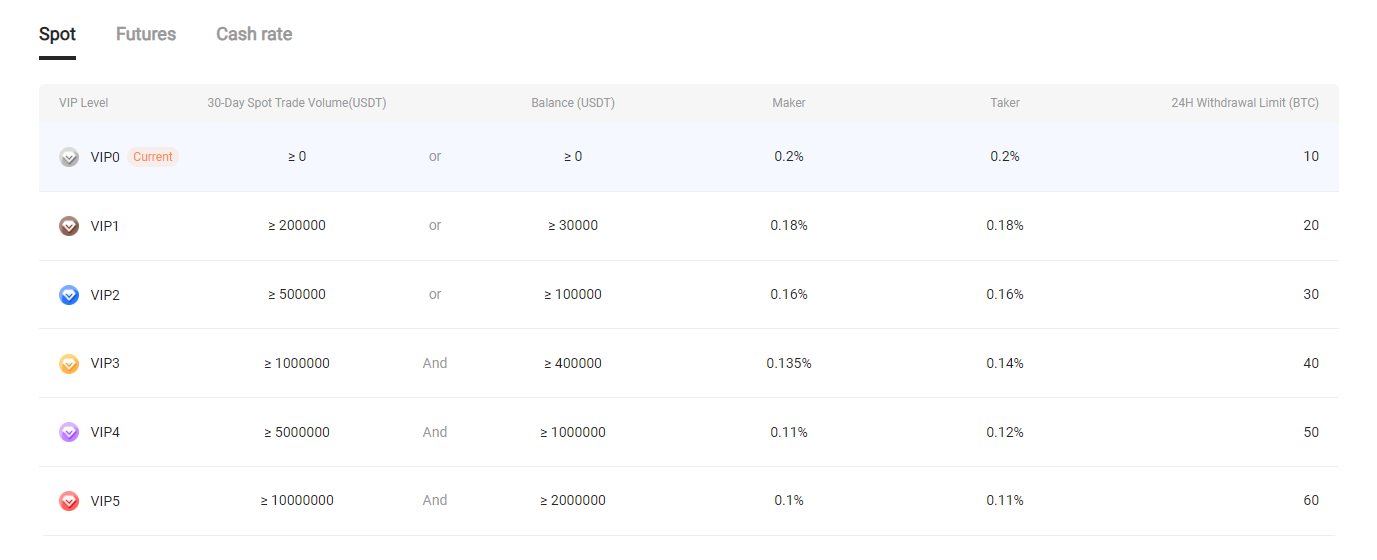Click the blue VIP2 badge icon
Image resolution: width=1377 pixels, height=560 pixels.
pos(69,295)
